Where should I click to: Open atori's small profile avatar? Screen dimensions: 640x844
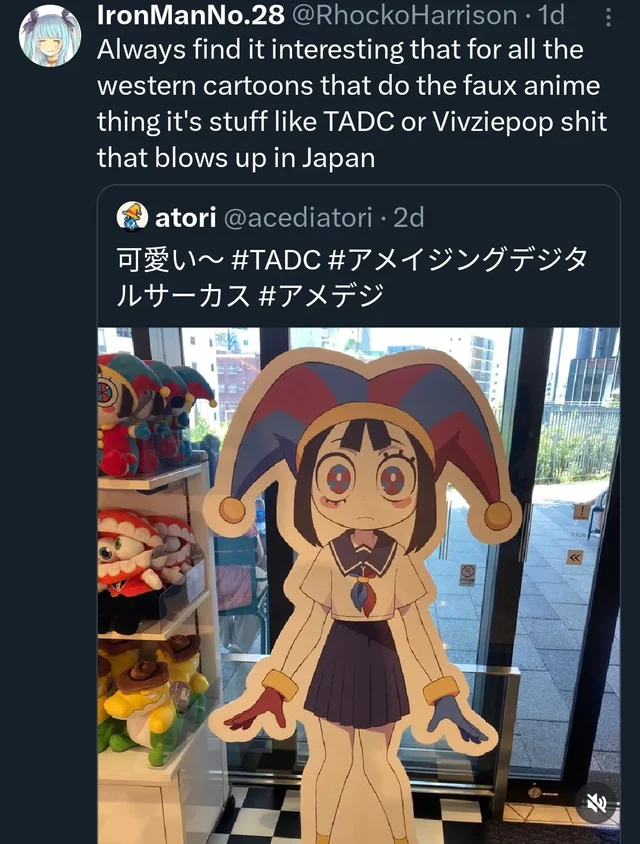click(132, 217)
